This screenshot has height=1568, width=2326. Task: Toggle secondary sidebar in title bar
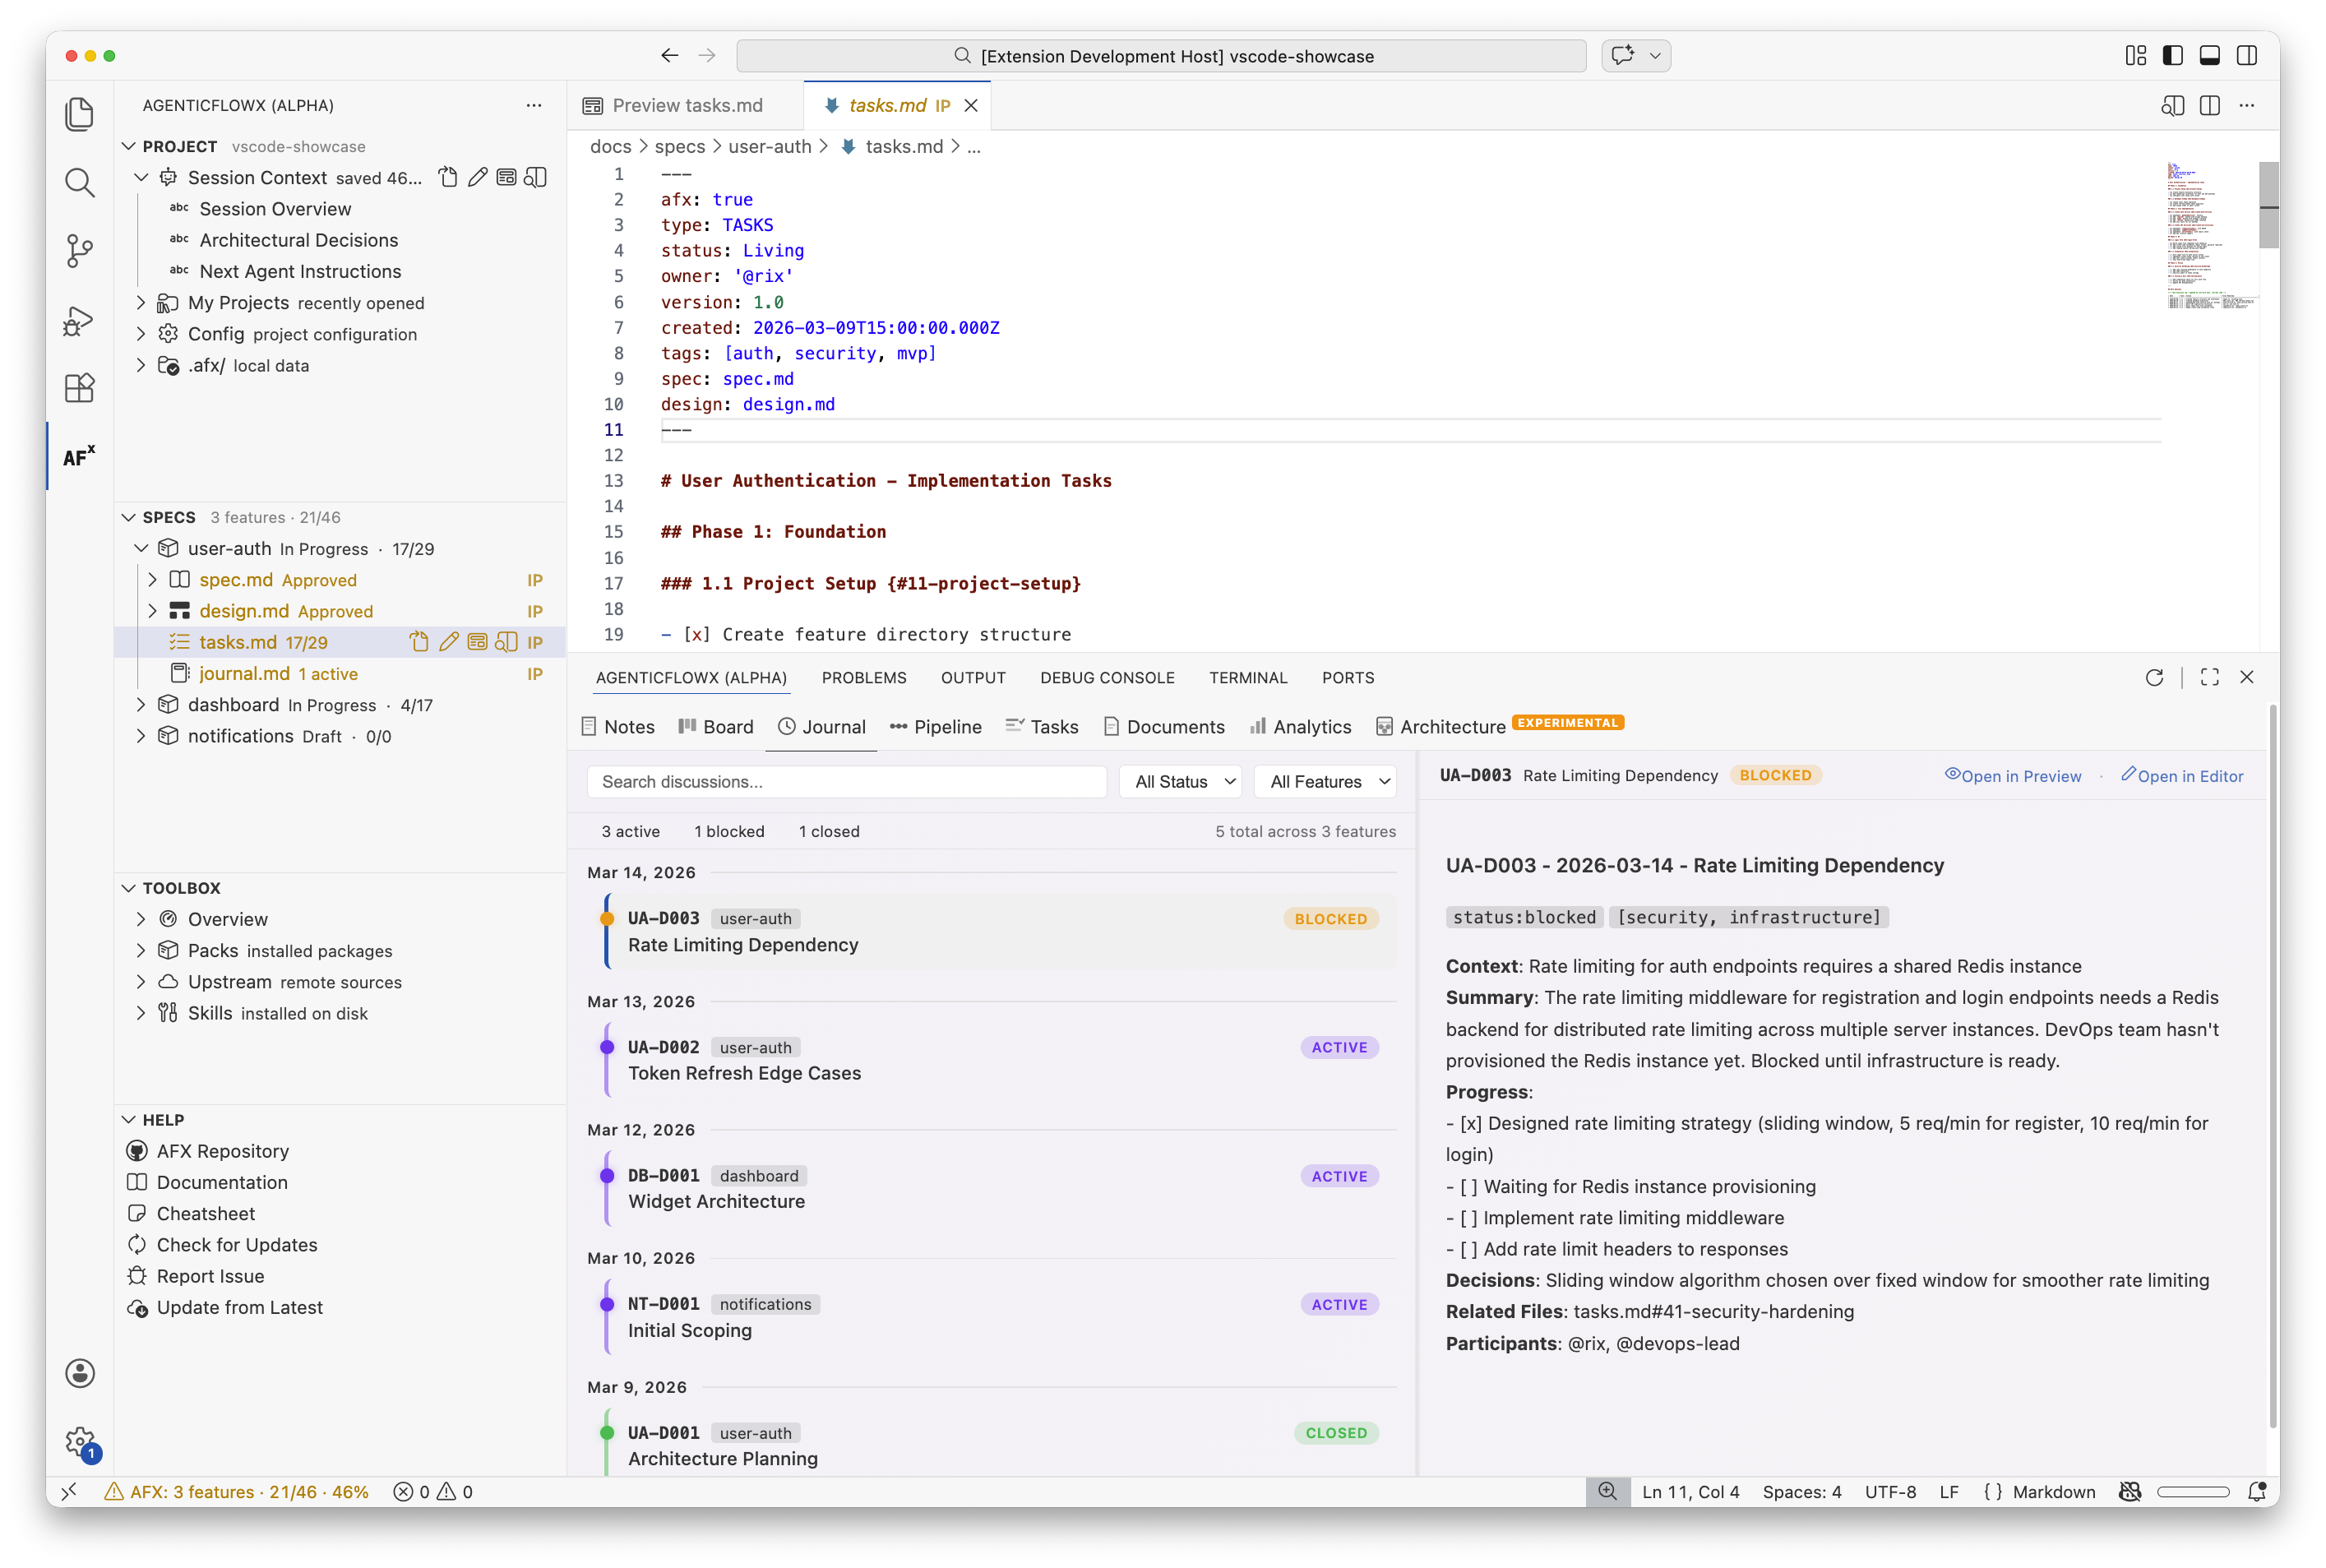tap(2247, 56)
